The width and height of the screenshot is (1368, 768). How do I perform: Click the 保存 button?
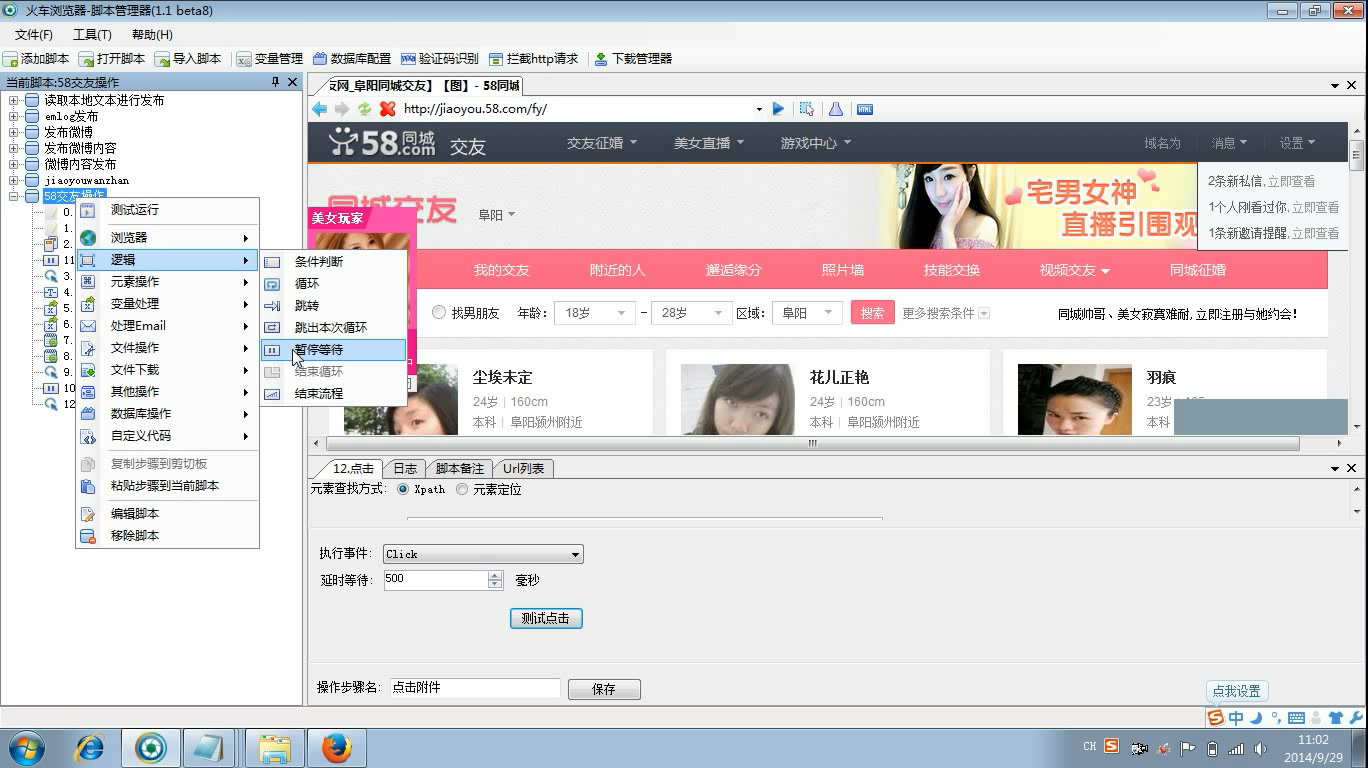(x=604, y=690)
